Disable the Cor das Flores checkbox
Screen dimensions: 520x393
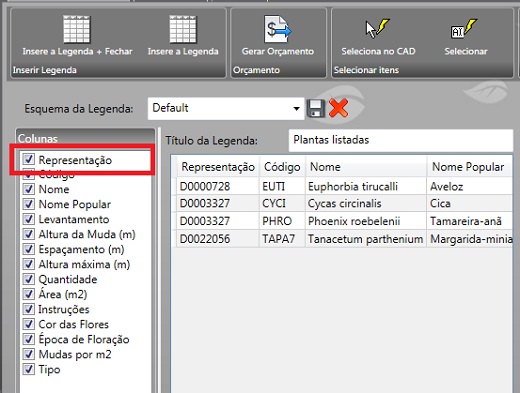pos(29,324)
